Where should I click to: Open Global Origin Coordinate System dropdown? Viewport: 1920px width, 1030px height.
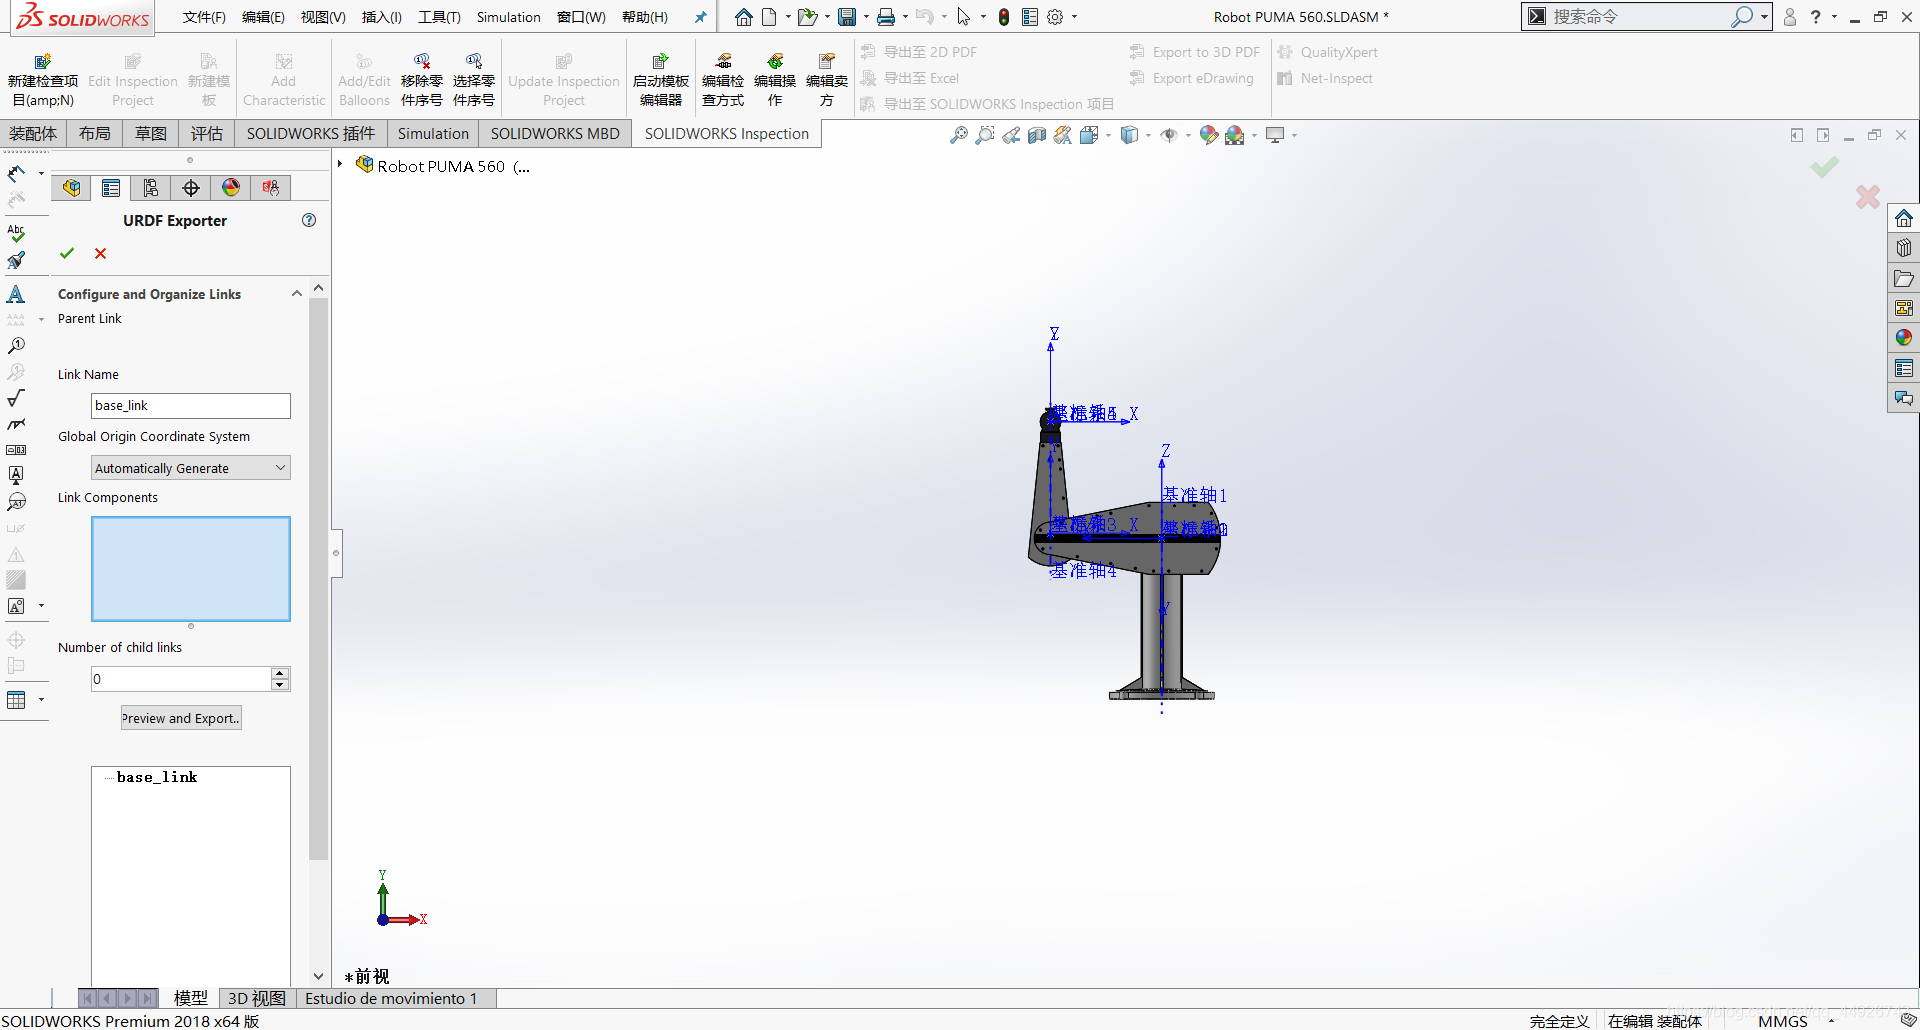click(x=281, y=468)
